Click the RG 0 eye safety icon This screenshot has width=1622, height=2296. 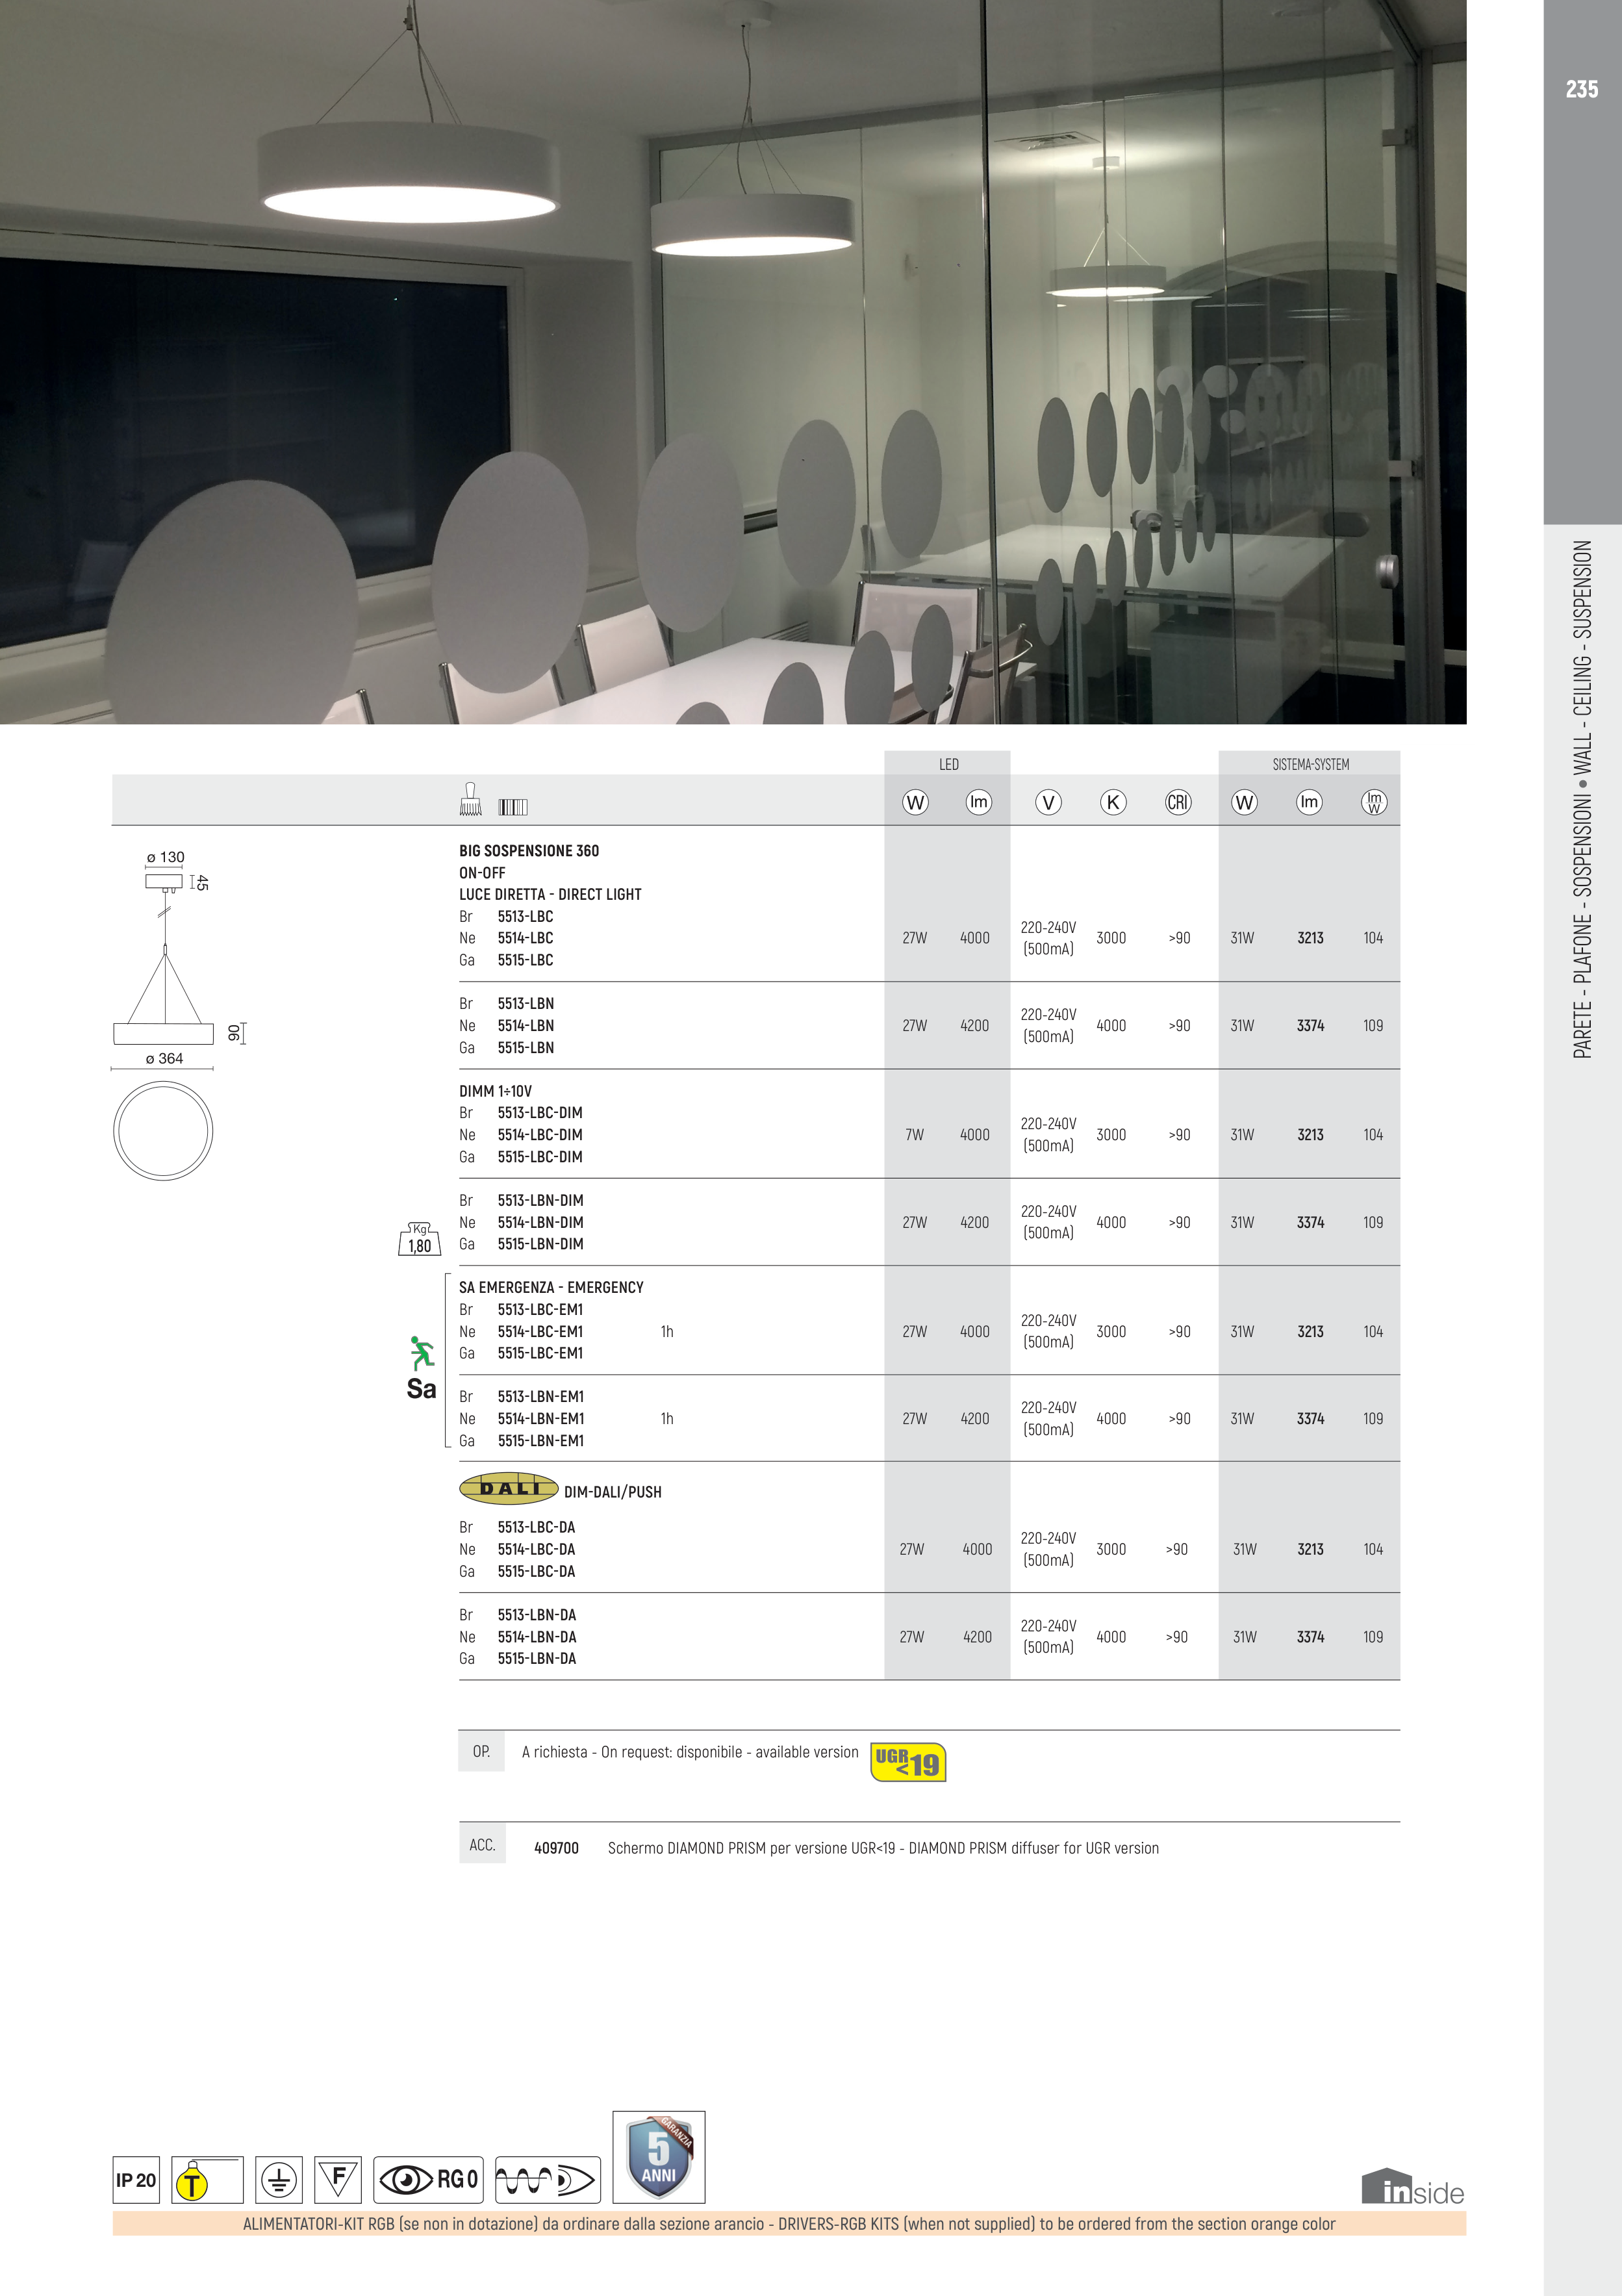[428, 2180]
